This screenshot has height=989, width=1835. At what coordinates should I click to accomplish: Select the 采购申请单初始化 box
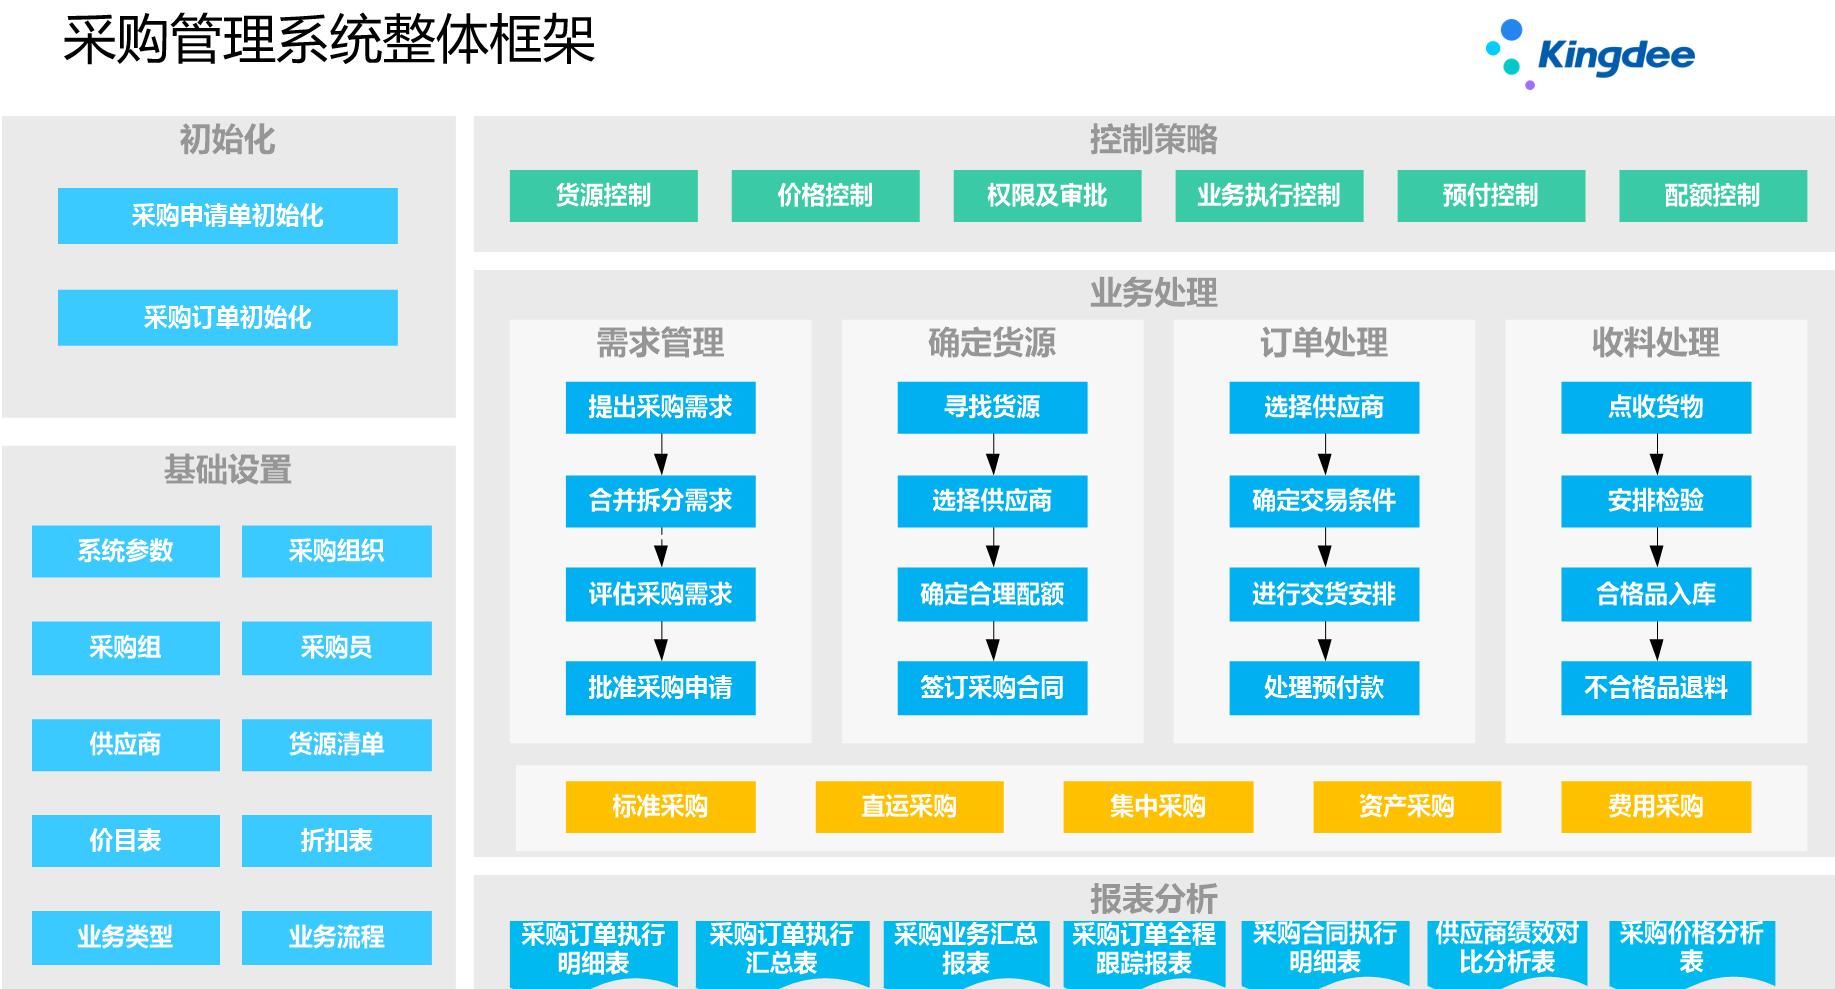(227, 216)
